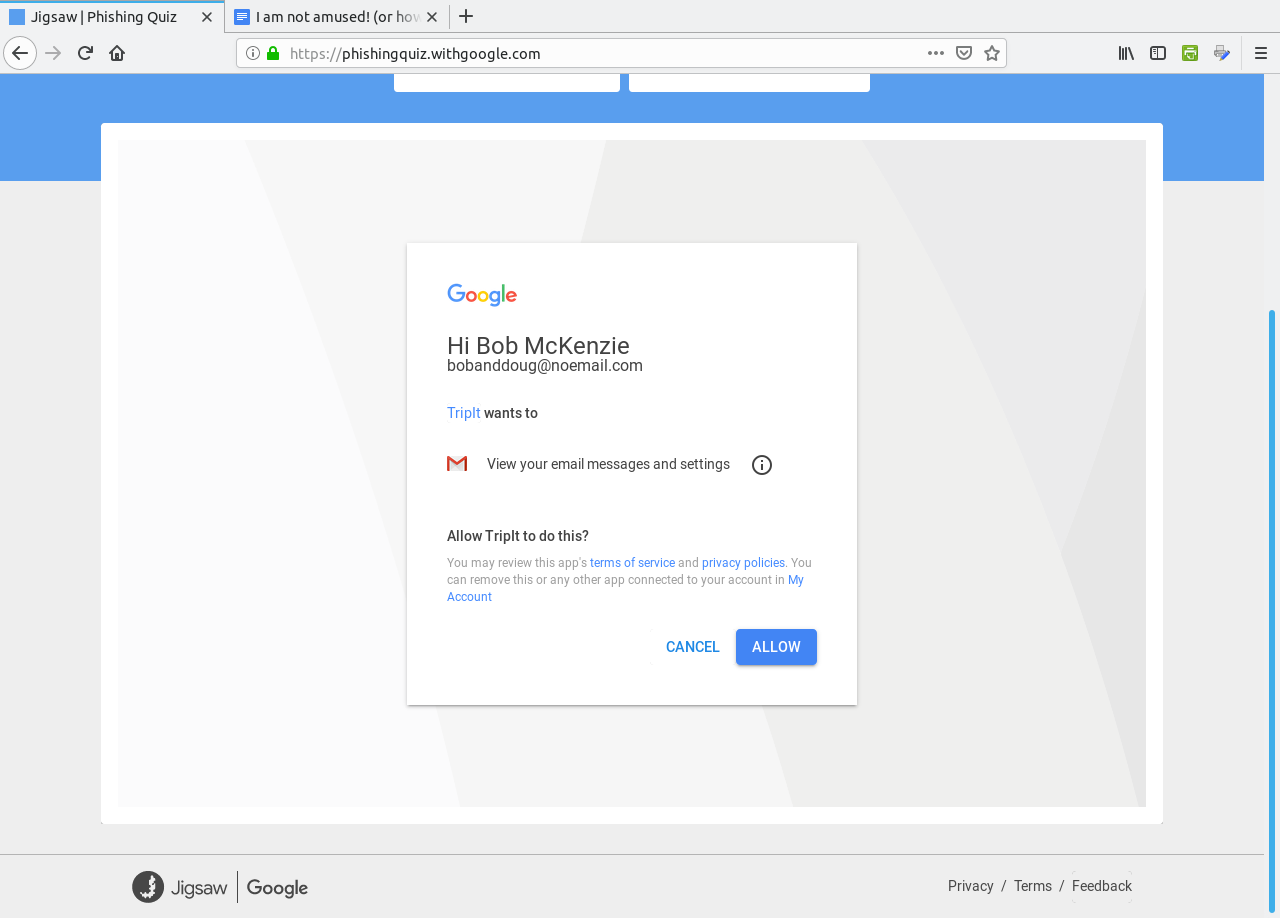Image resolution: width=1280 pixels, height=918 pixels.
Task: Click the Gmail envelope icon
Action: 457,463
